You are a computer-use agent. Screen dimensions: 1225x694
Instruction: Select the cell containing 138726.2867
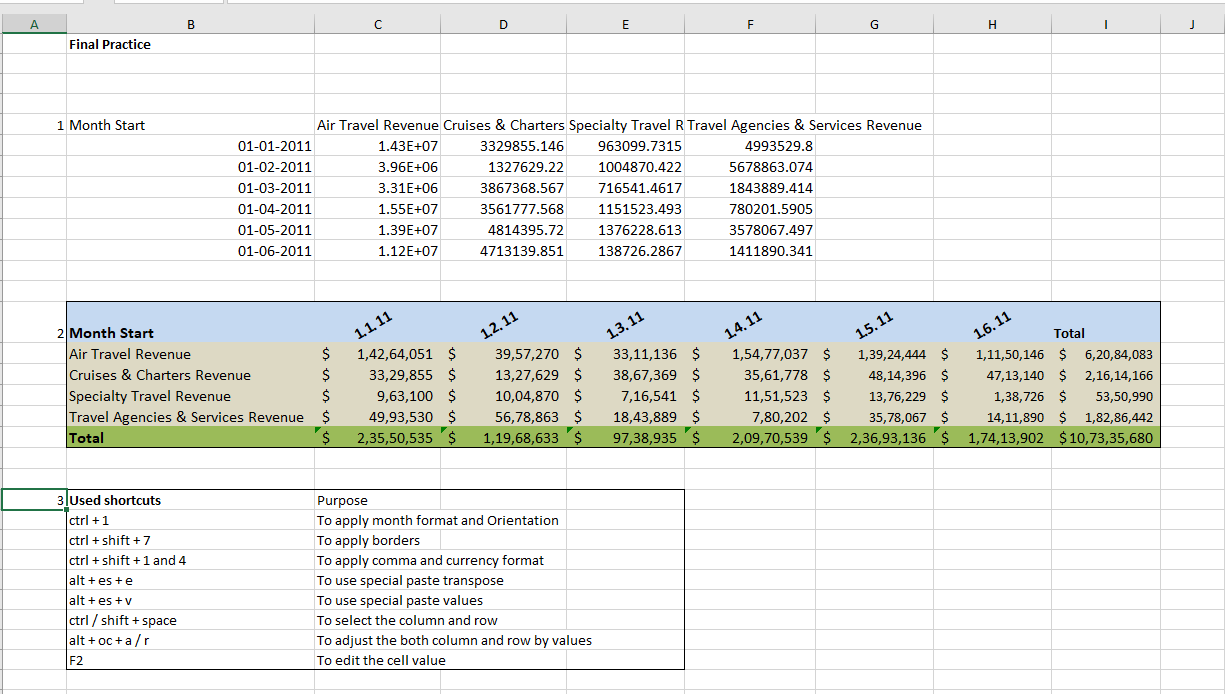tap(626, 251)
